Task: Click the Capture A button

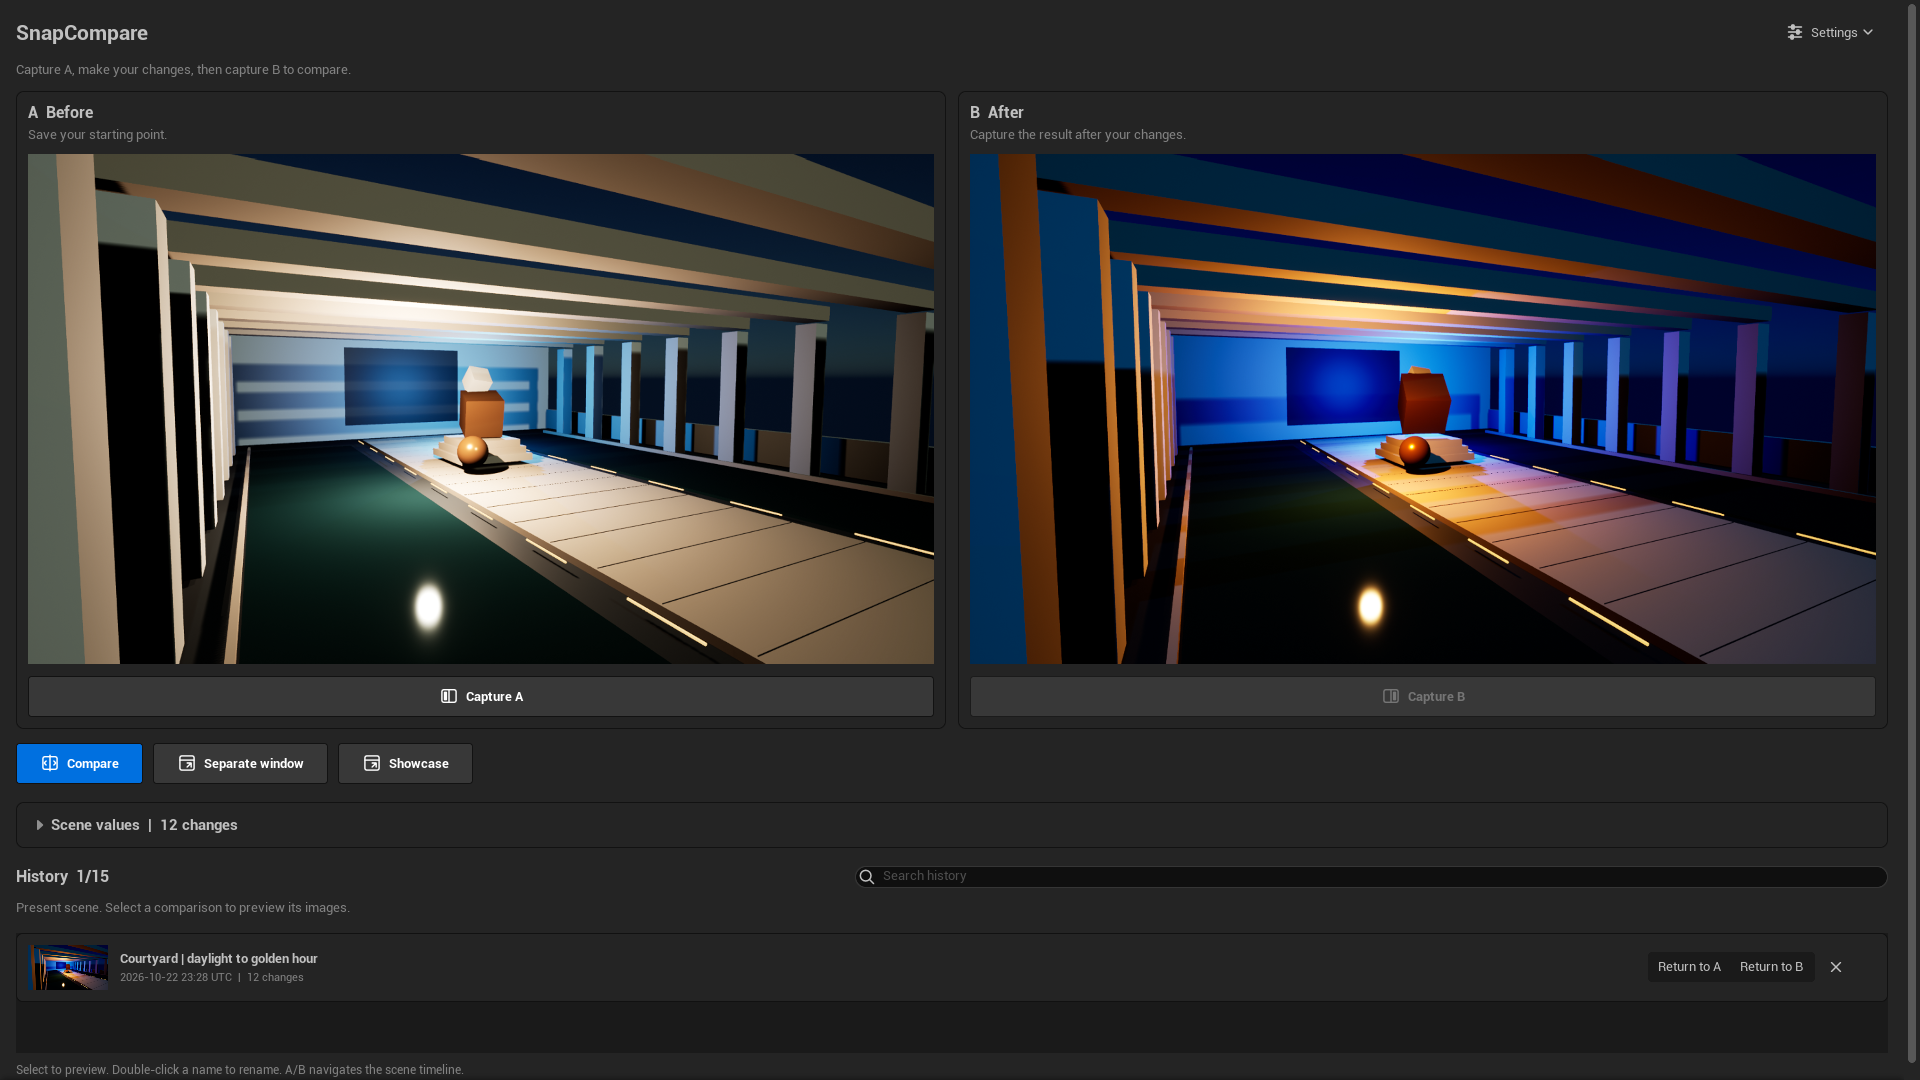Action: [x=481, y=697]
